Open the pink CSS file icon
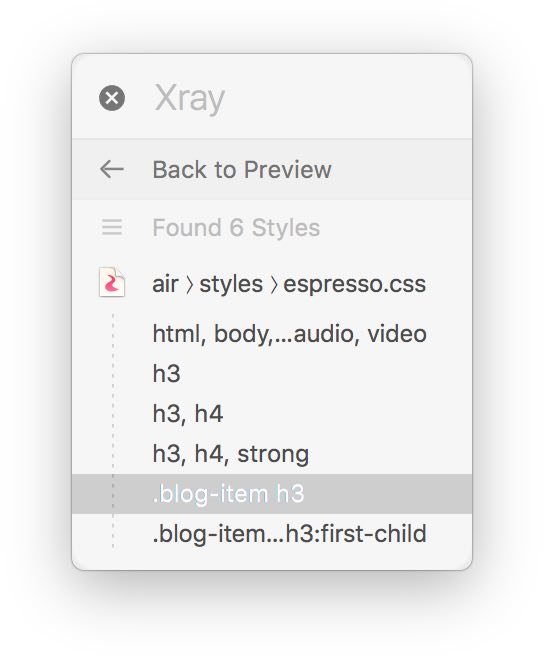Viewport: 544px width, 656px height. 112,282
